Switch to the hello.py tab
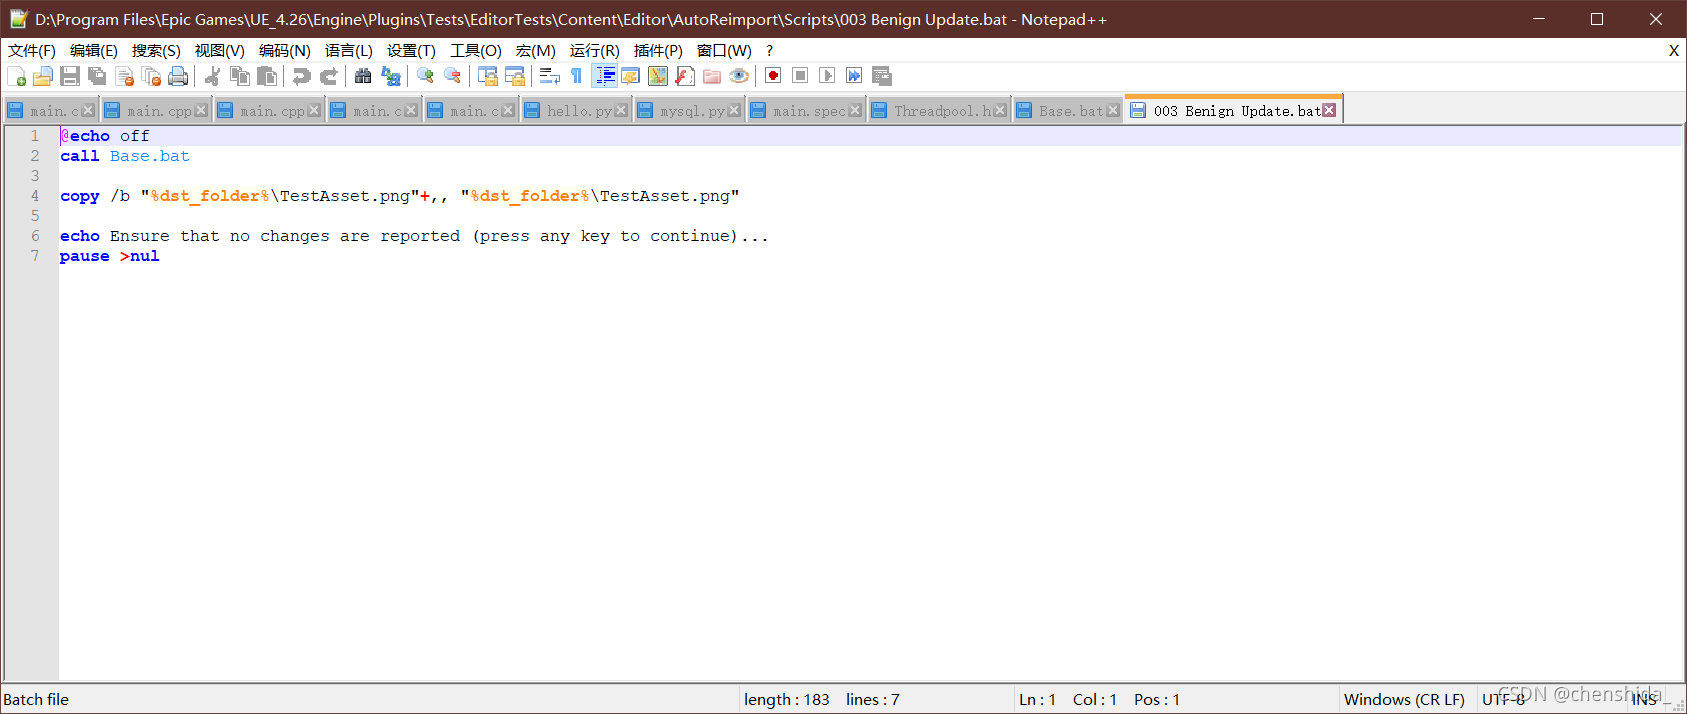The width and height of the screenshot is (1687, 714). pyautogui.click(x=576, y=111)
